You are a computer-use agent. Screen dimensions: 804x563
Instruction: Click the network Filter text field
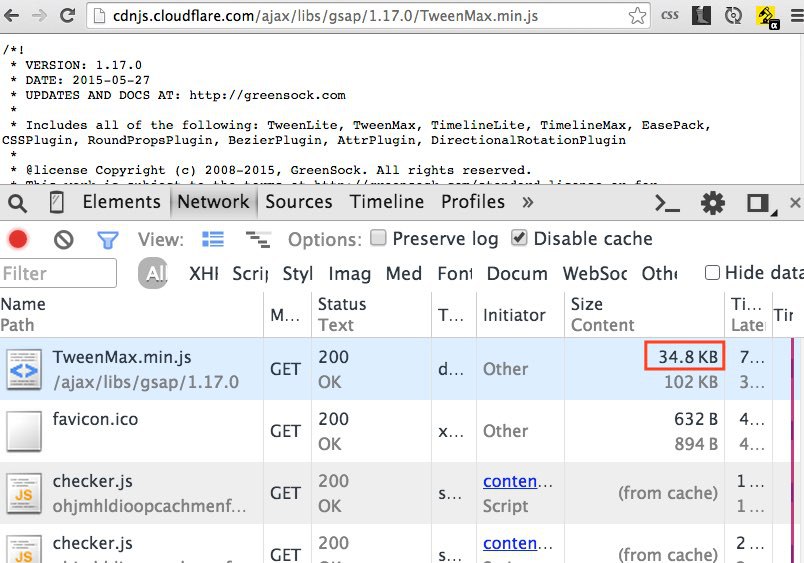click(58, 273)
